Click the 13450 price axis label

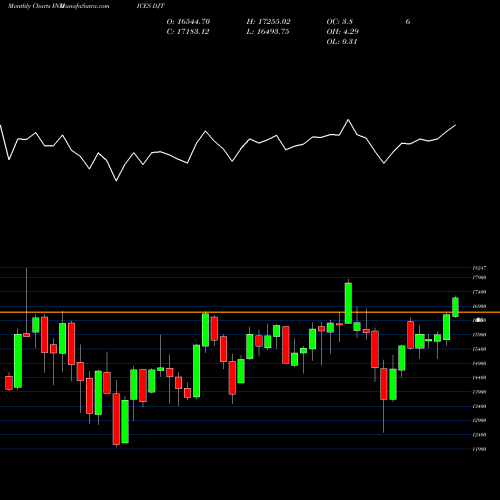coord(479,406)
